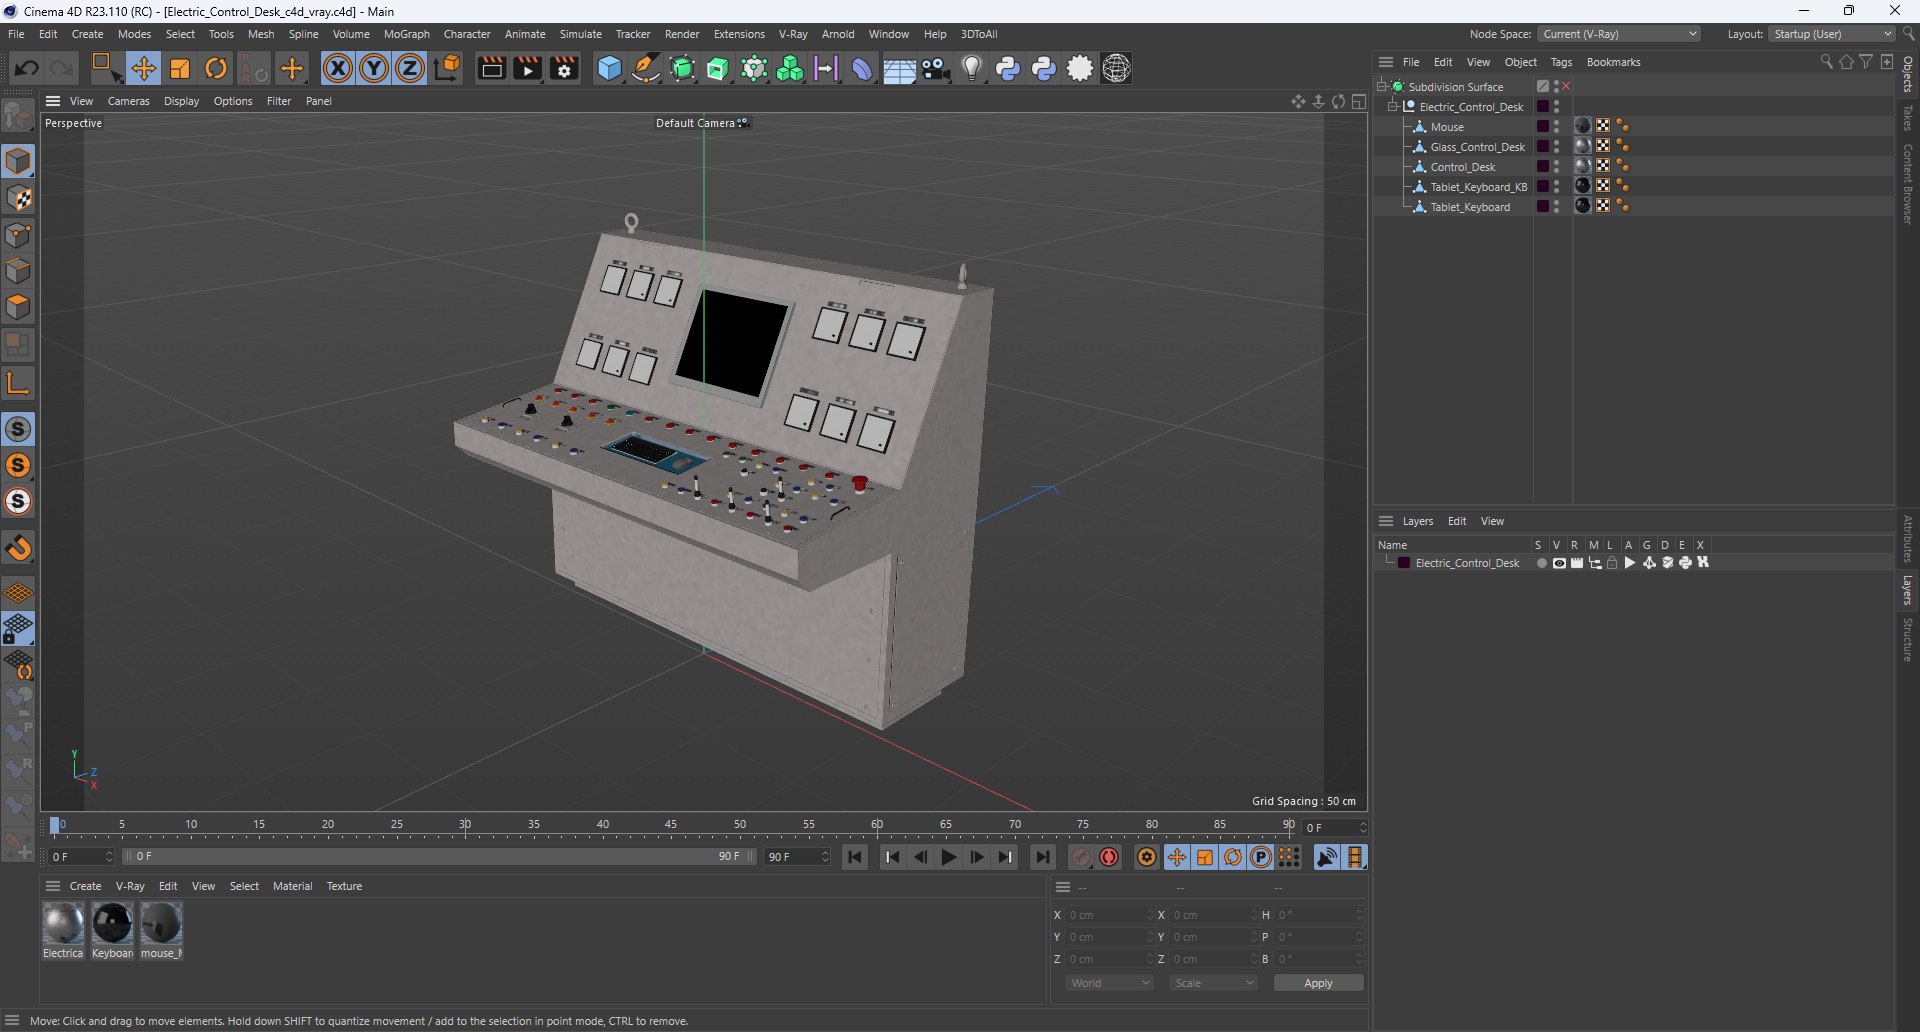Click the Play forward button

[x=948, y=857]
